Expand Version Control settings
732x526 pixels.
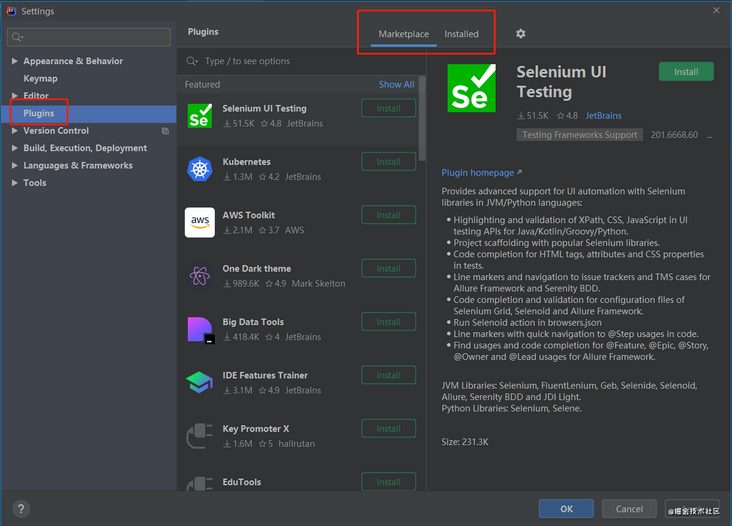click(x=14, y=131)
